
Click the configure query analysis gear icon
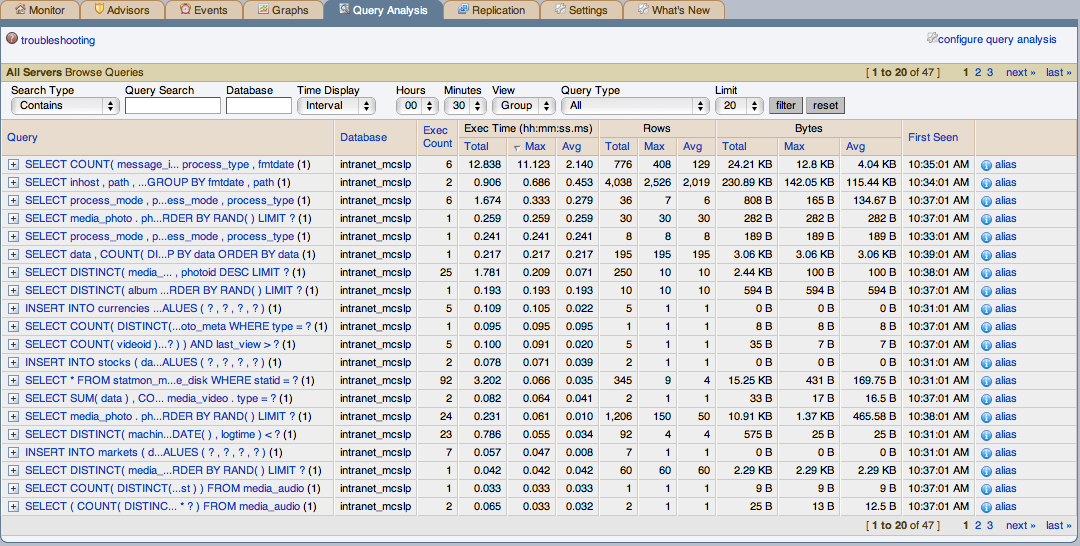point(932,39)
